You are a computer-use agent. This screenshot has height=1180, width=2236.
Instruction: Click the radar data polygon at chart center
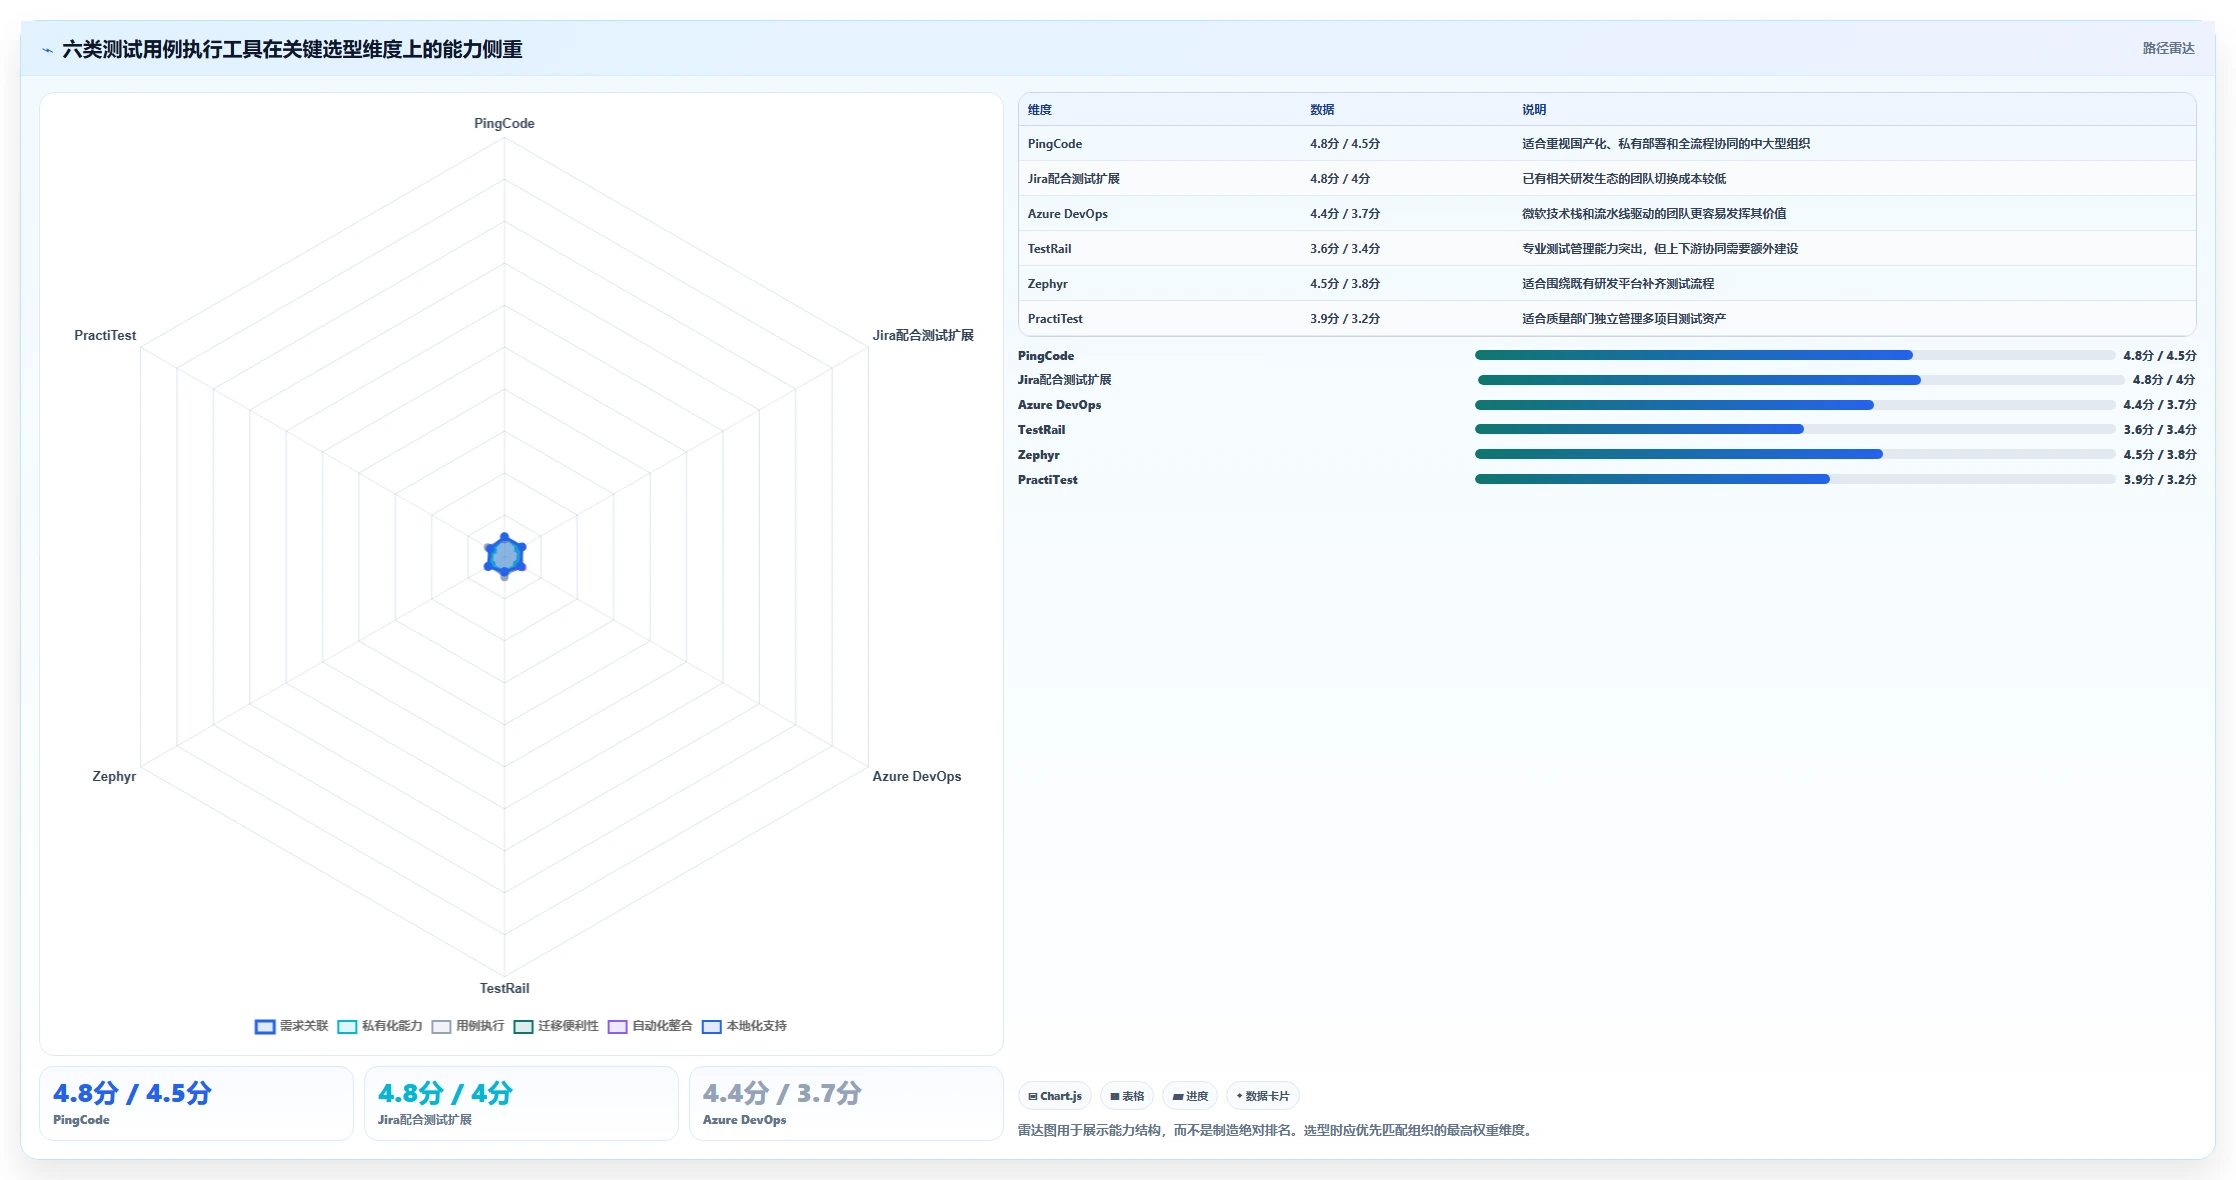[x=505, y=556]
